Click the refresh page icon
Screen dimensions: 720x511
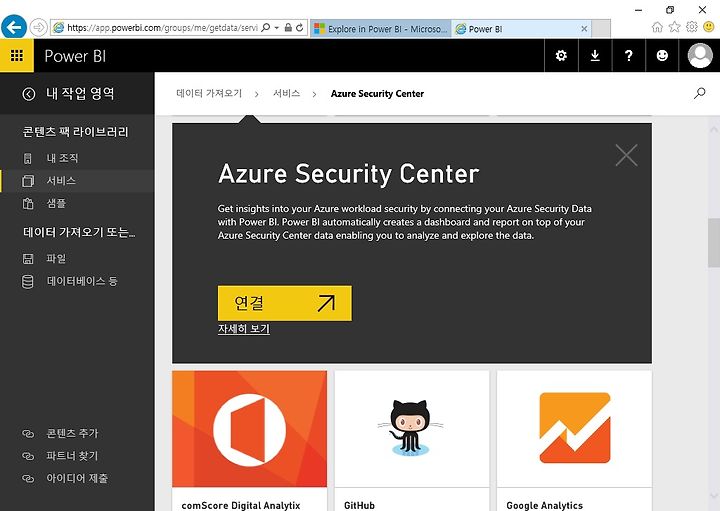tap(299, 28)
